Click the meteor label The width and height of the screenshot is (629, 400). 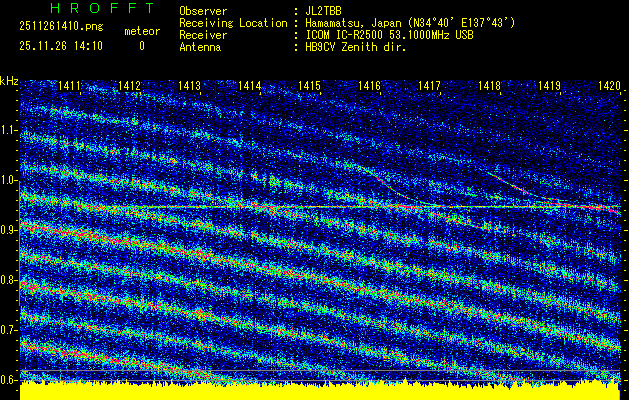pyautogui.click(x=141, y=31)
